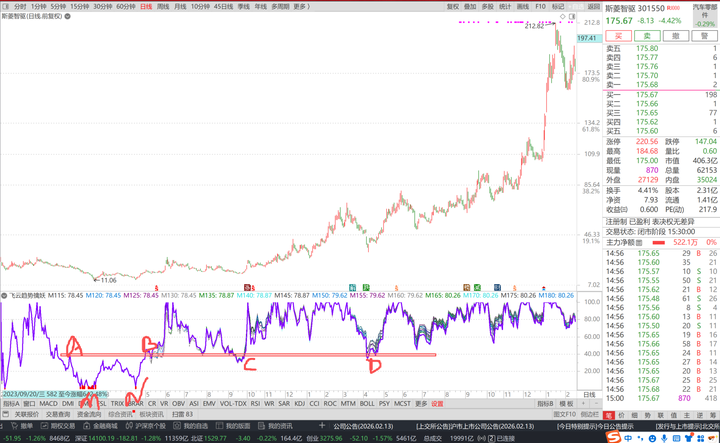Viewport: 720px width, 443px height.
Task: Switch to the 资金流向 tab
Action: tap(89, 414)
